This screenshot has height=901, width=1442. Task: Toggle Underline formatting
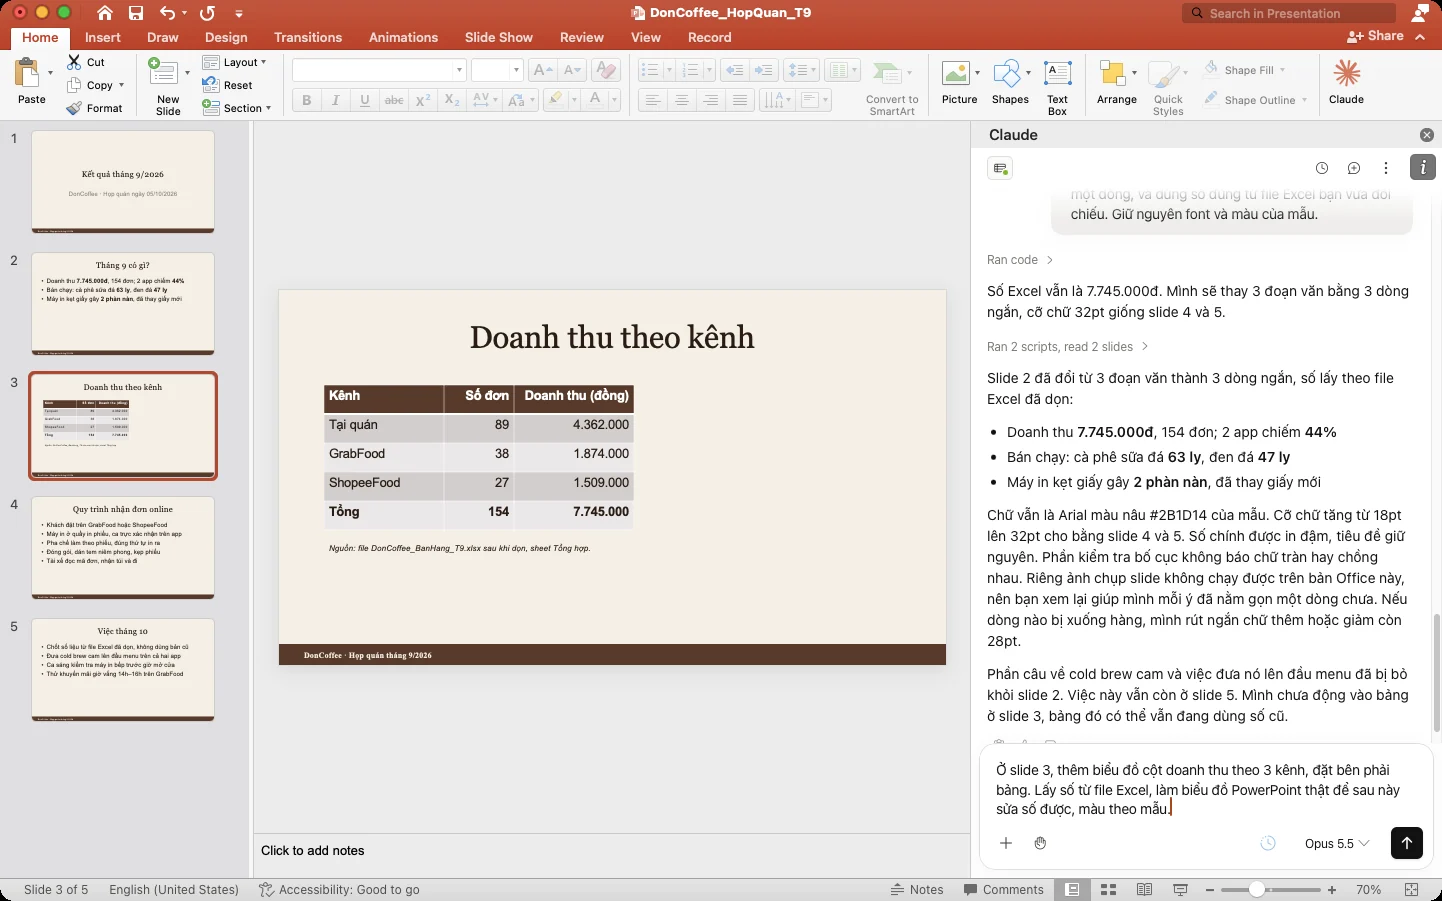365,100
